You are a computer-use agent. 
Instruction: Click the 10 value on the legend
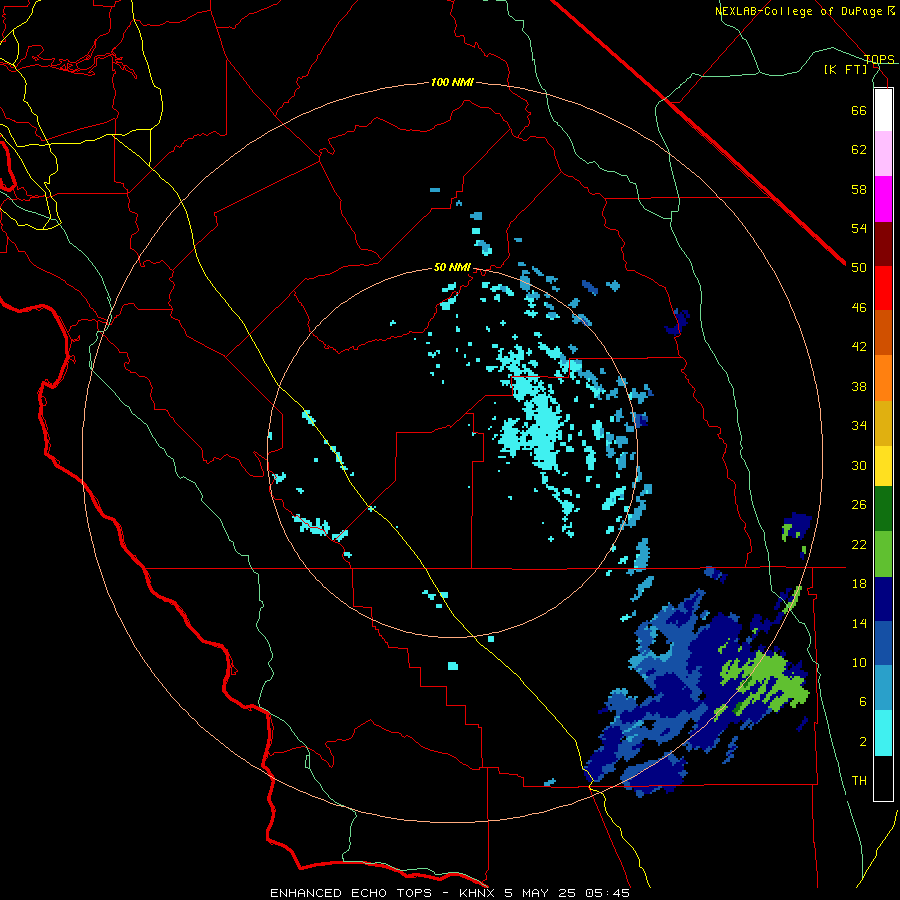point(859,663)
